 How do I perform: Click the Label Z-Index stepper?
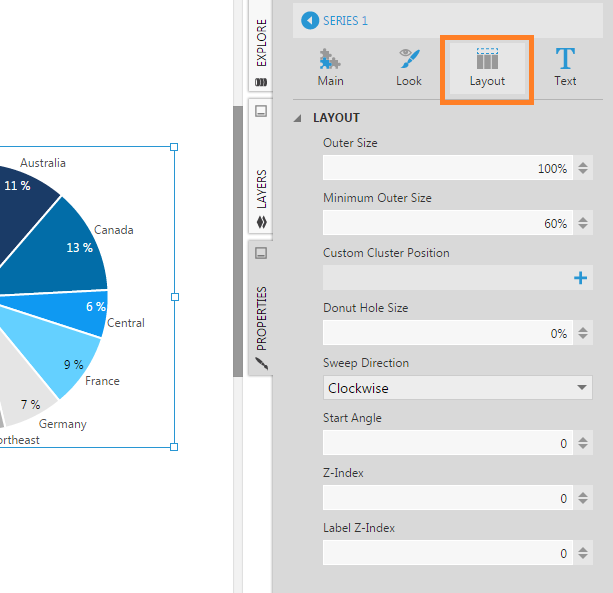[583, 553]
